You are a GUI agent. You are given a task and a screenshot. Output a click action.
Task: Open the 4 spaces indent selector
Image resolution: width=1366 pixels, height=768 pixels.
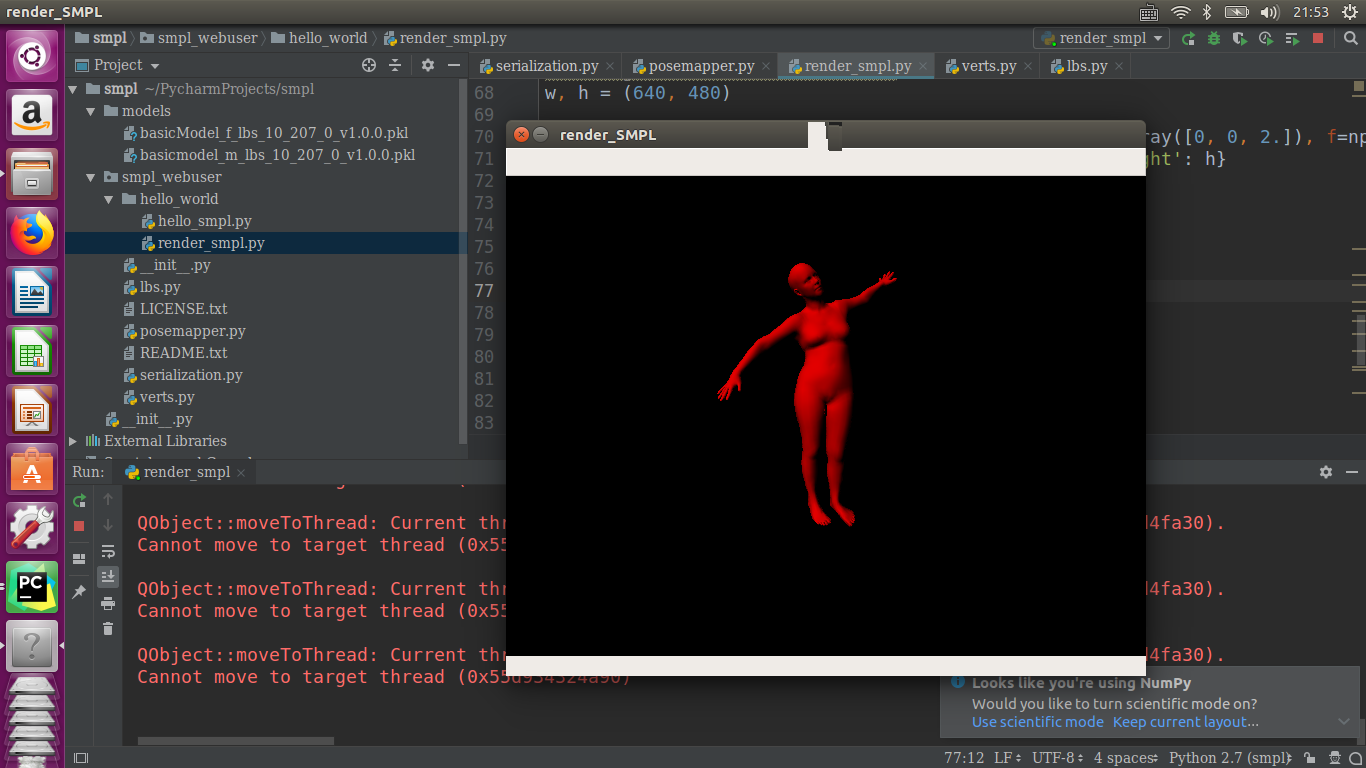coord(1126,758)
